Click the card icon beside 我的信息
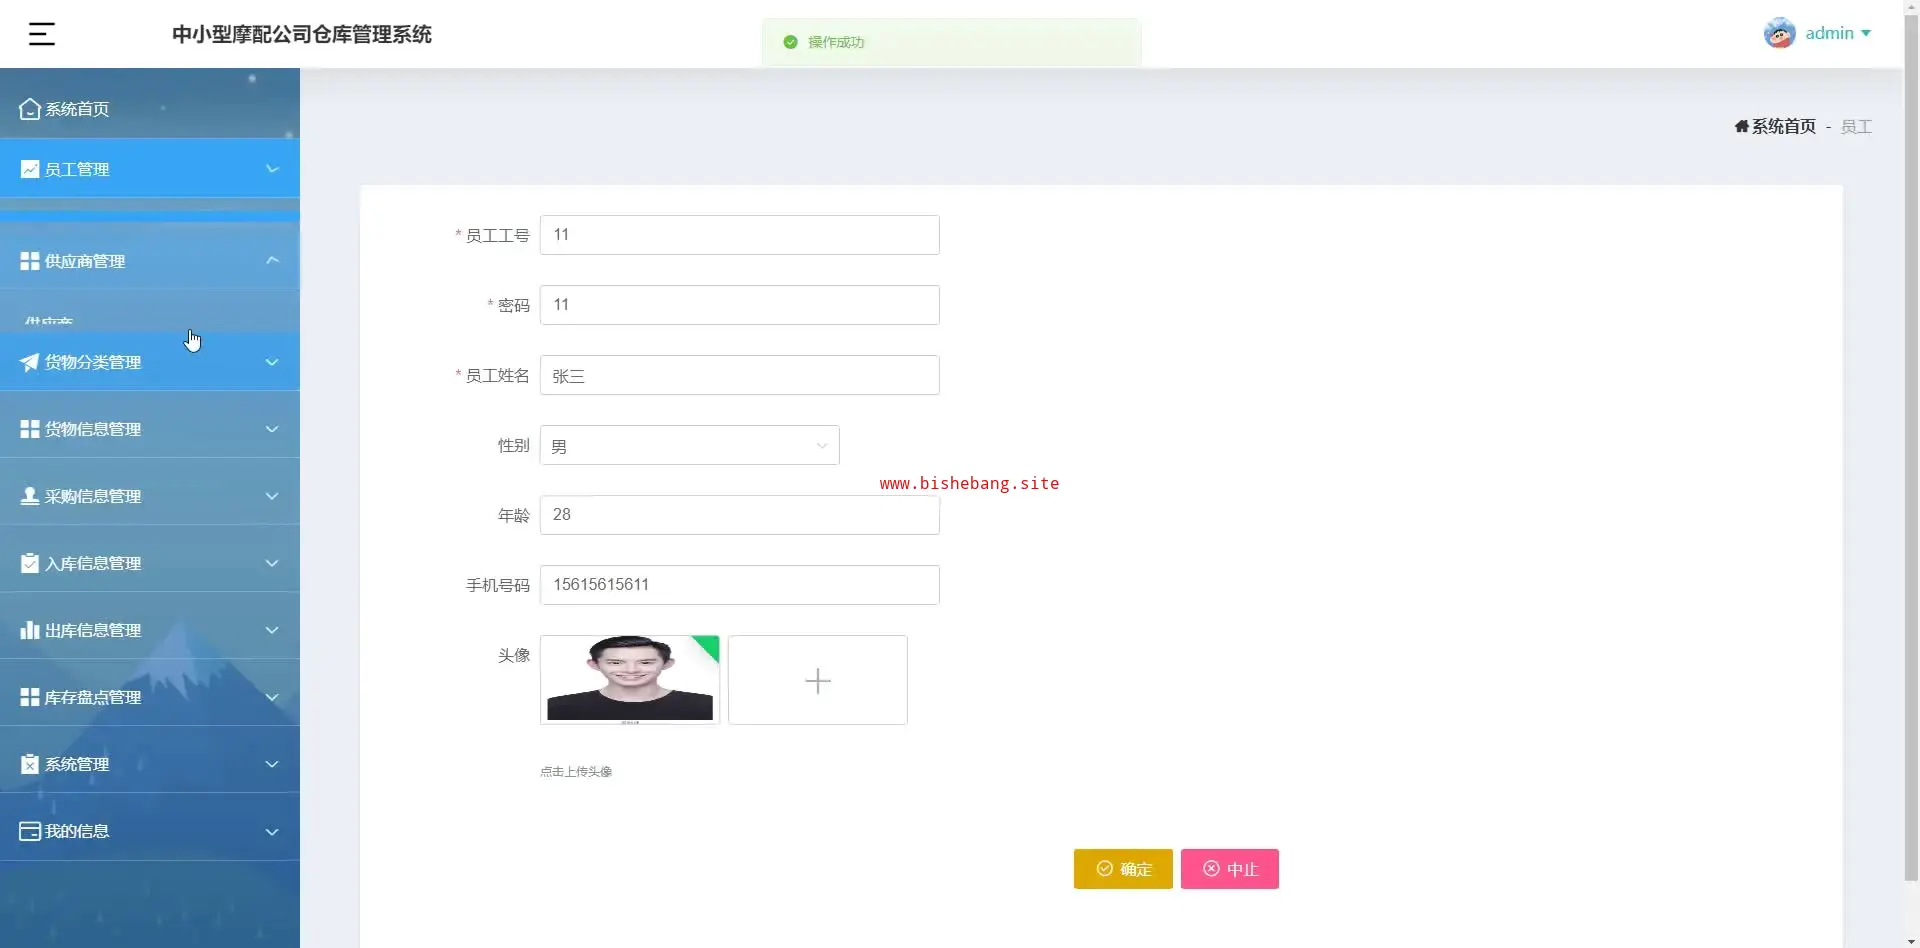Image resolution: width=1920 pixels, height=948 pixels. [30, 831]
